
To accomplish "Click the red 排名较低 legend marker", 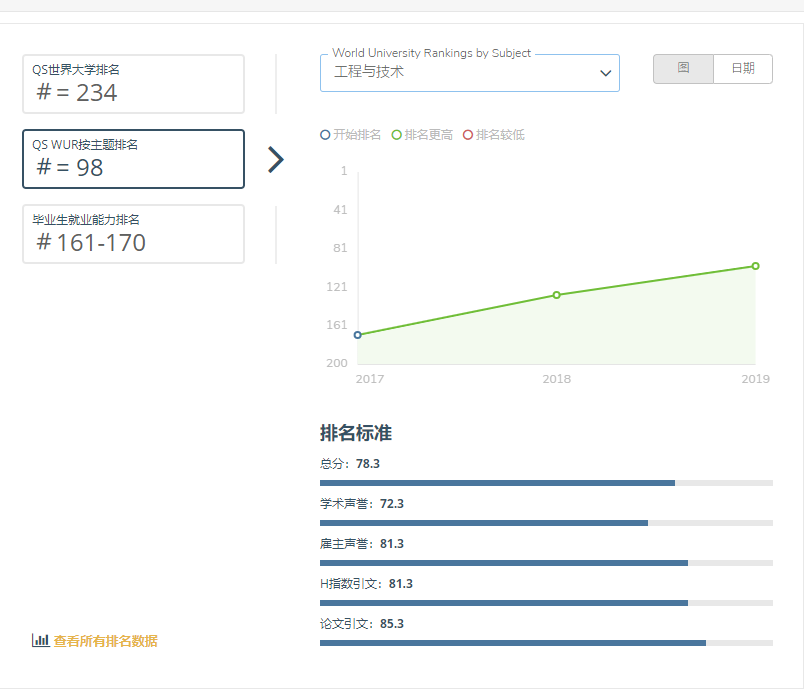I will pos(468,135).
